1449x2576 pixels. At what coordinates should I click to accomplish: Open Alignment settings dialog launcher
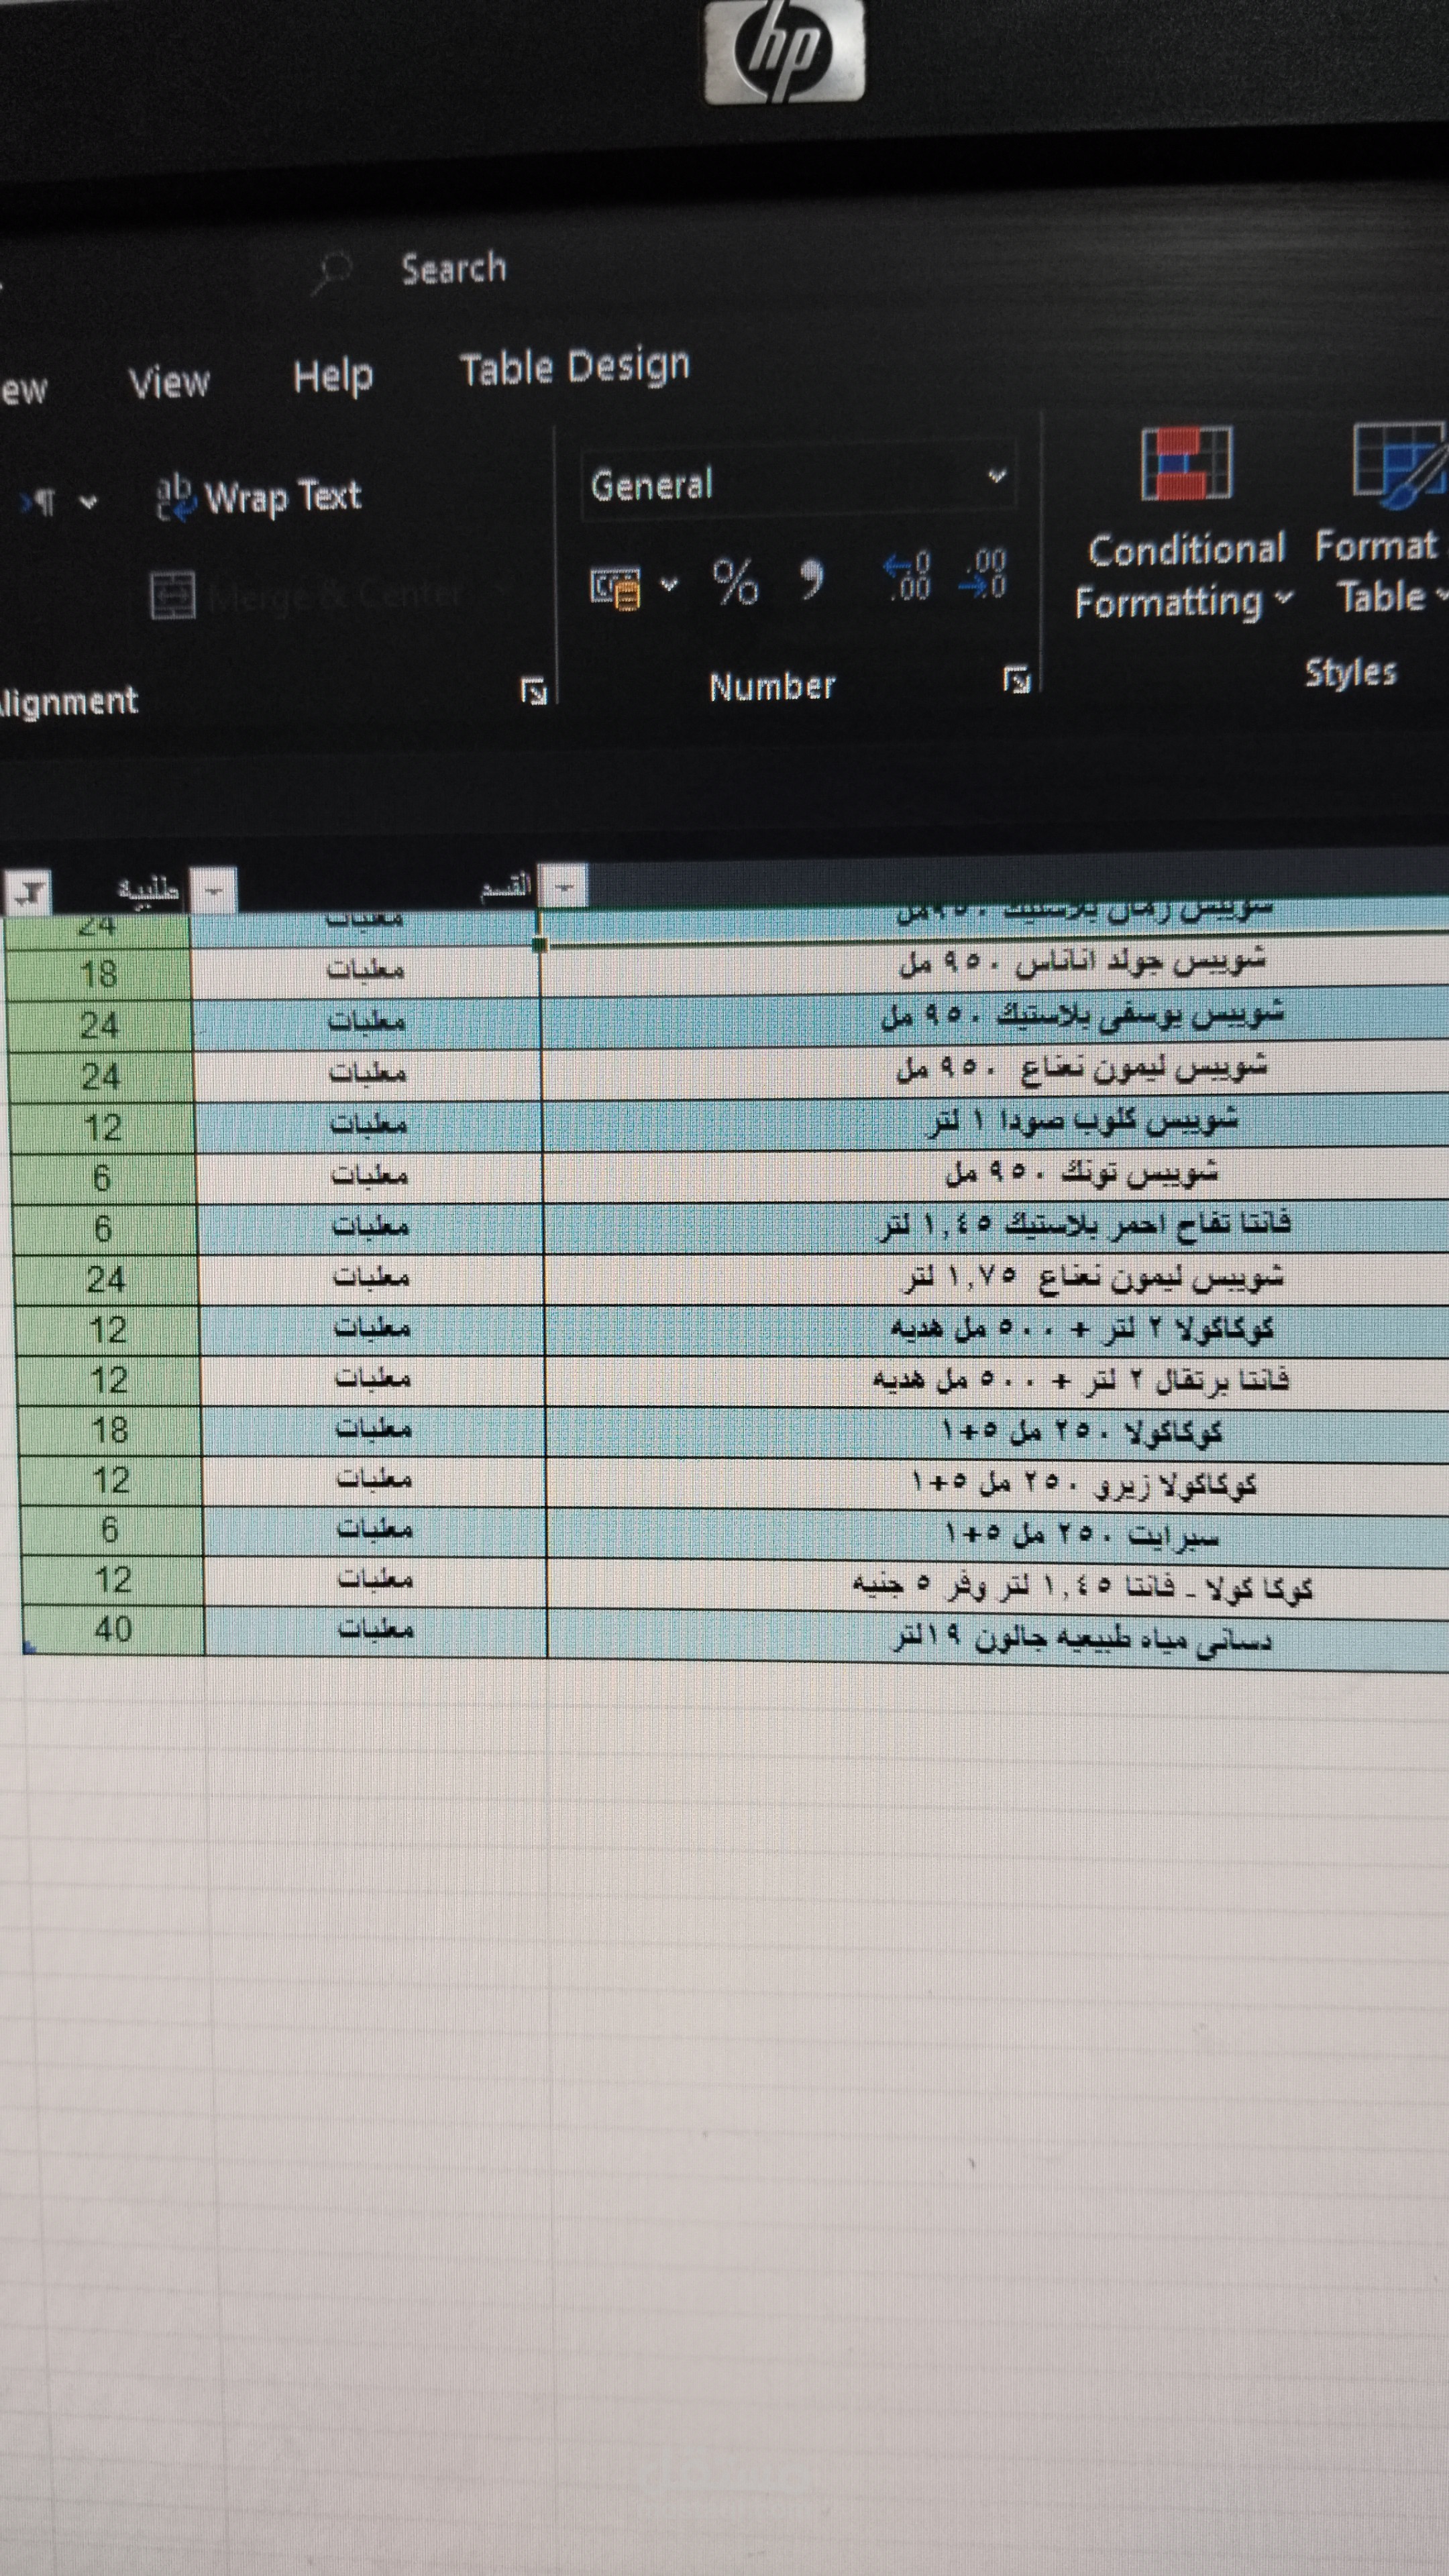point(534,691)
